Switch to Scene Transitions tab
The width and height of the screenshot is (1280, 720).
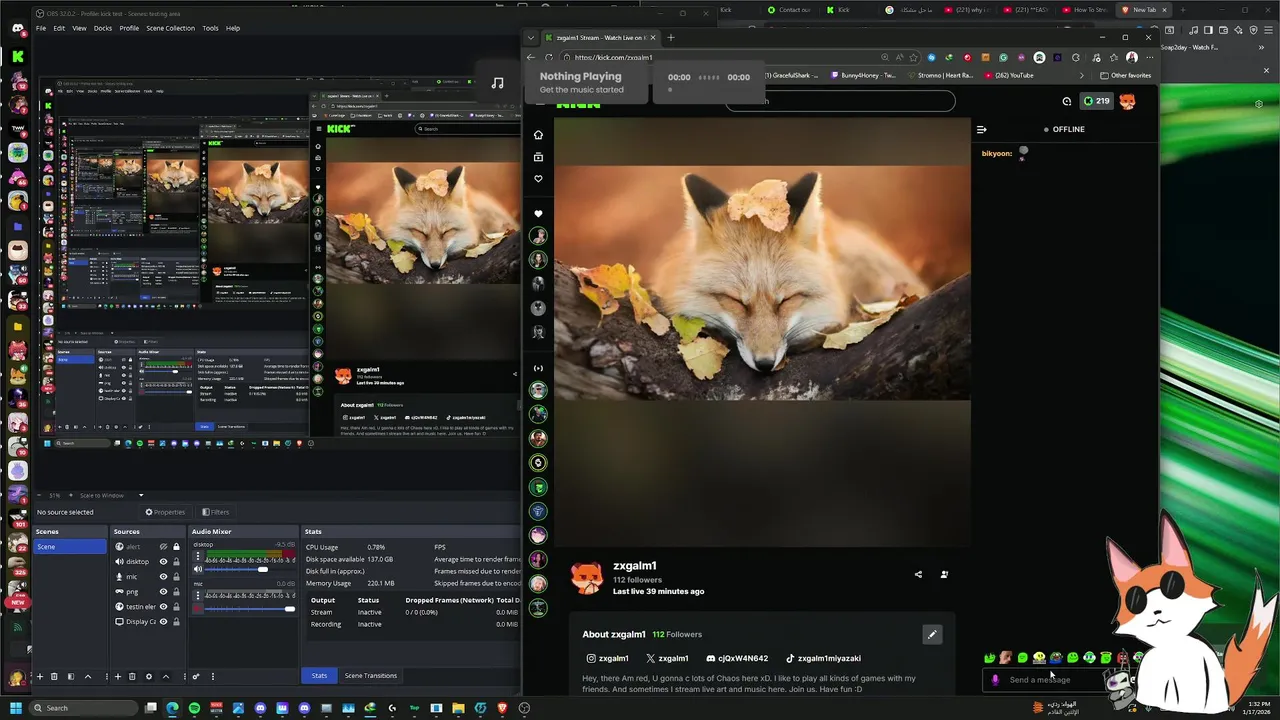pyautogui.click(x=371, y=676)
